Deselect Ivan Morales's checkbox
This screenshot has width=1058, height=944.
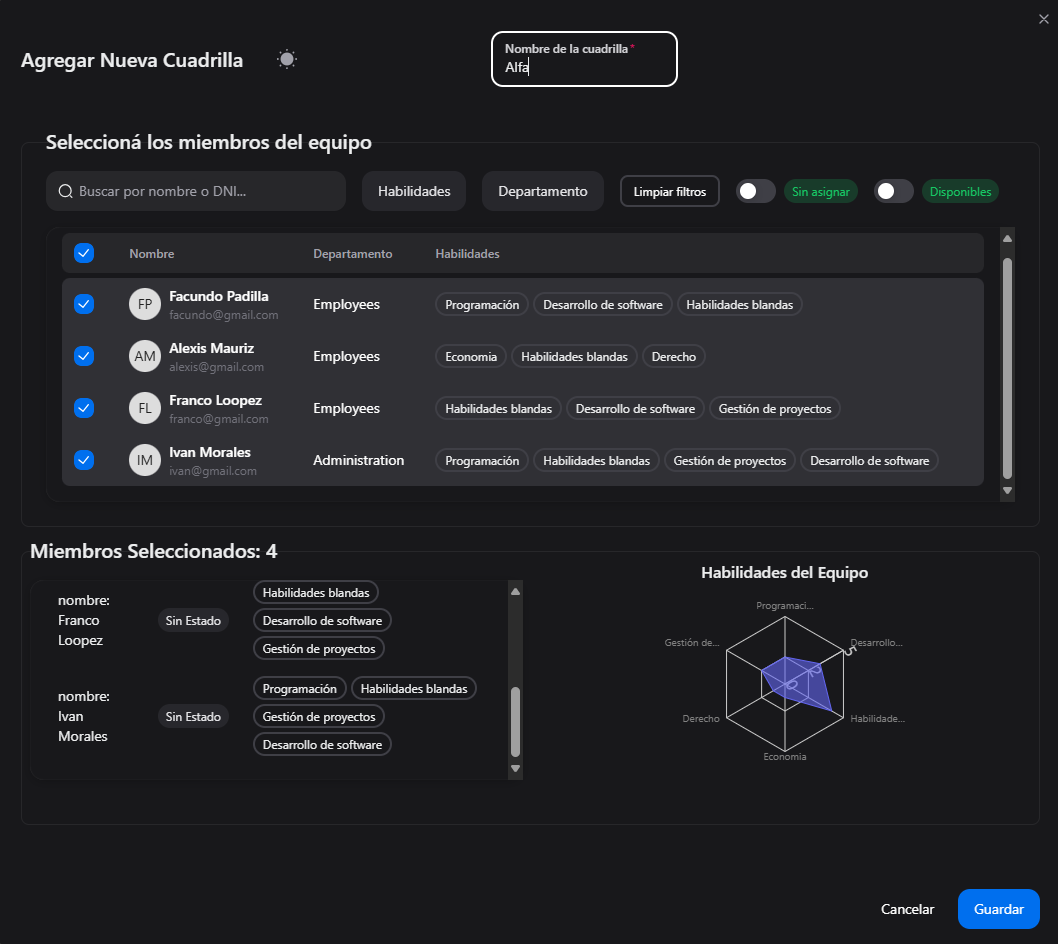84,460
